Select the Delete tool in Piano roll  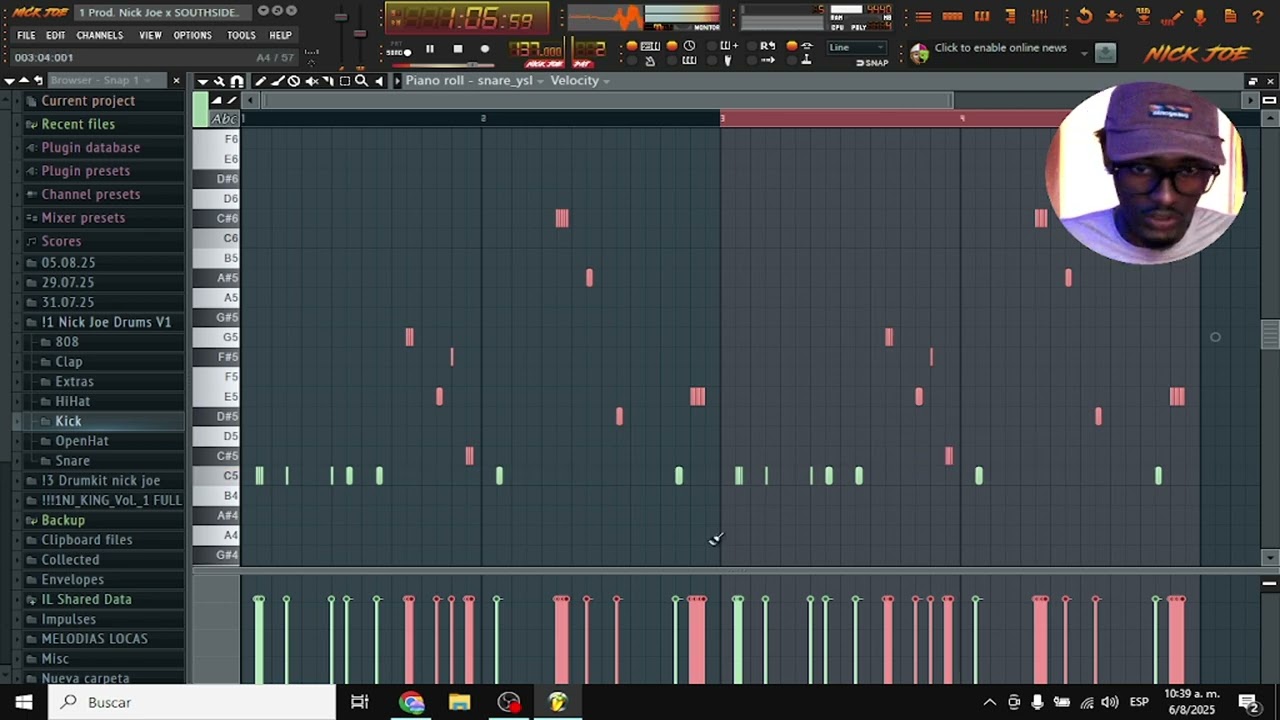coord(294,81)
